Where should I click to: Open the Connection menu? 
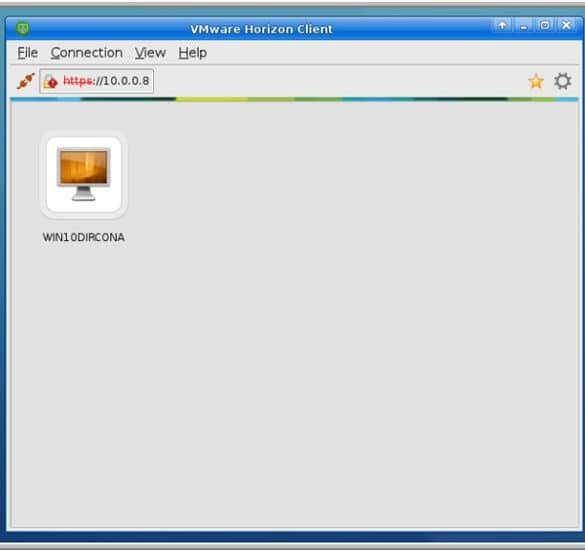[87, 53]
